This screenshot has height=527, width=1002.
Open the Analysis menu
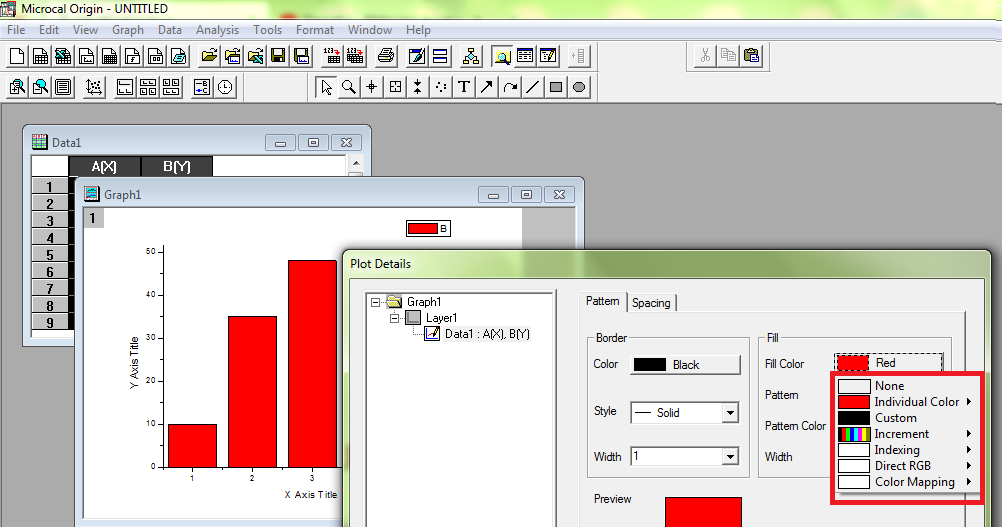pyautogui.click(x=217, y=30)
